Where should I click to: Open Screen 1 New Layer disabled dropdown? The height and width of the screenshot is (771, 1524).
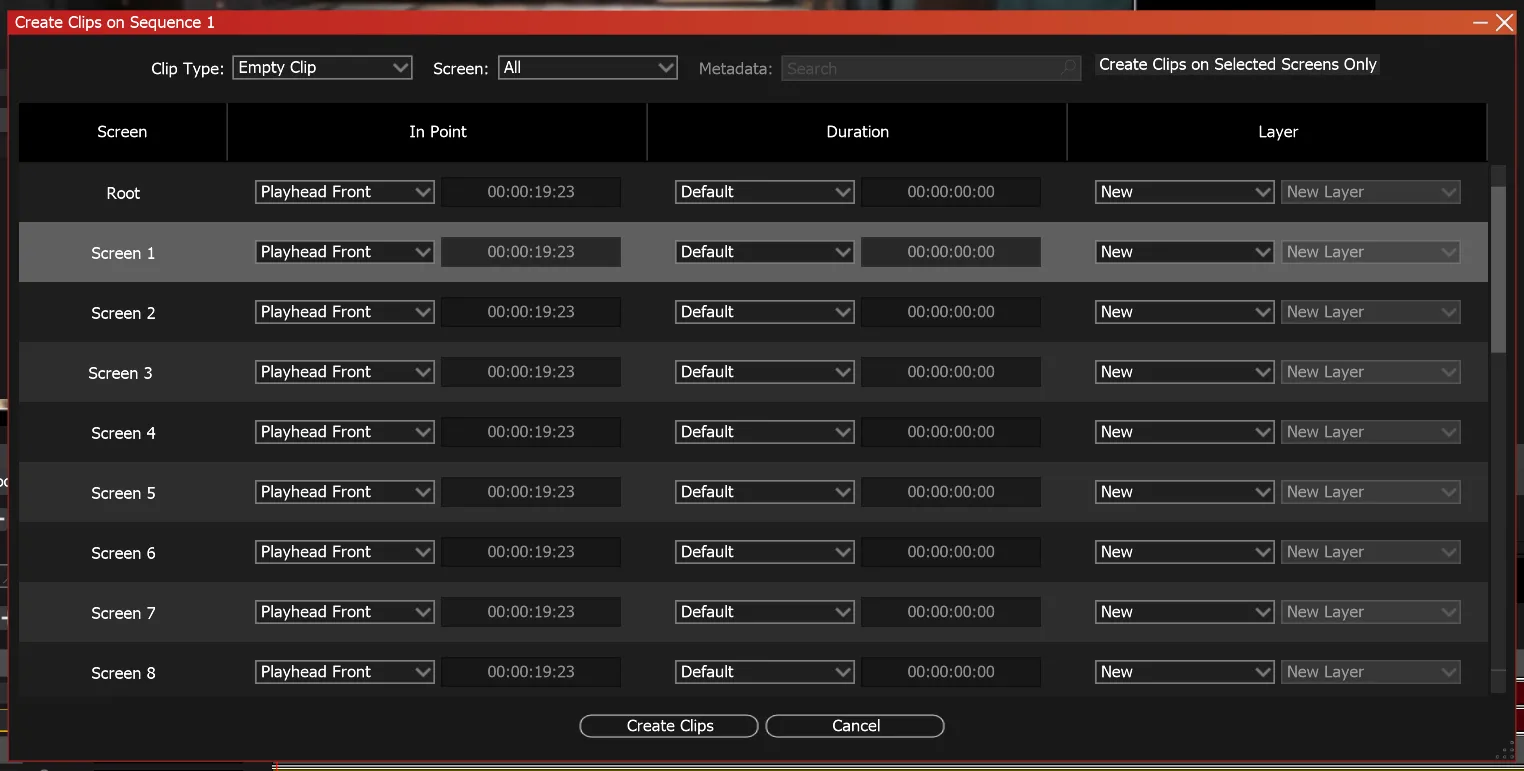click(x=1371, y=252)
